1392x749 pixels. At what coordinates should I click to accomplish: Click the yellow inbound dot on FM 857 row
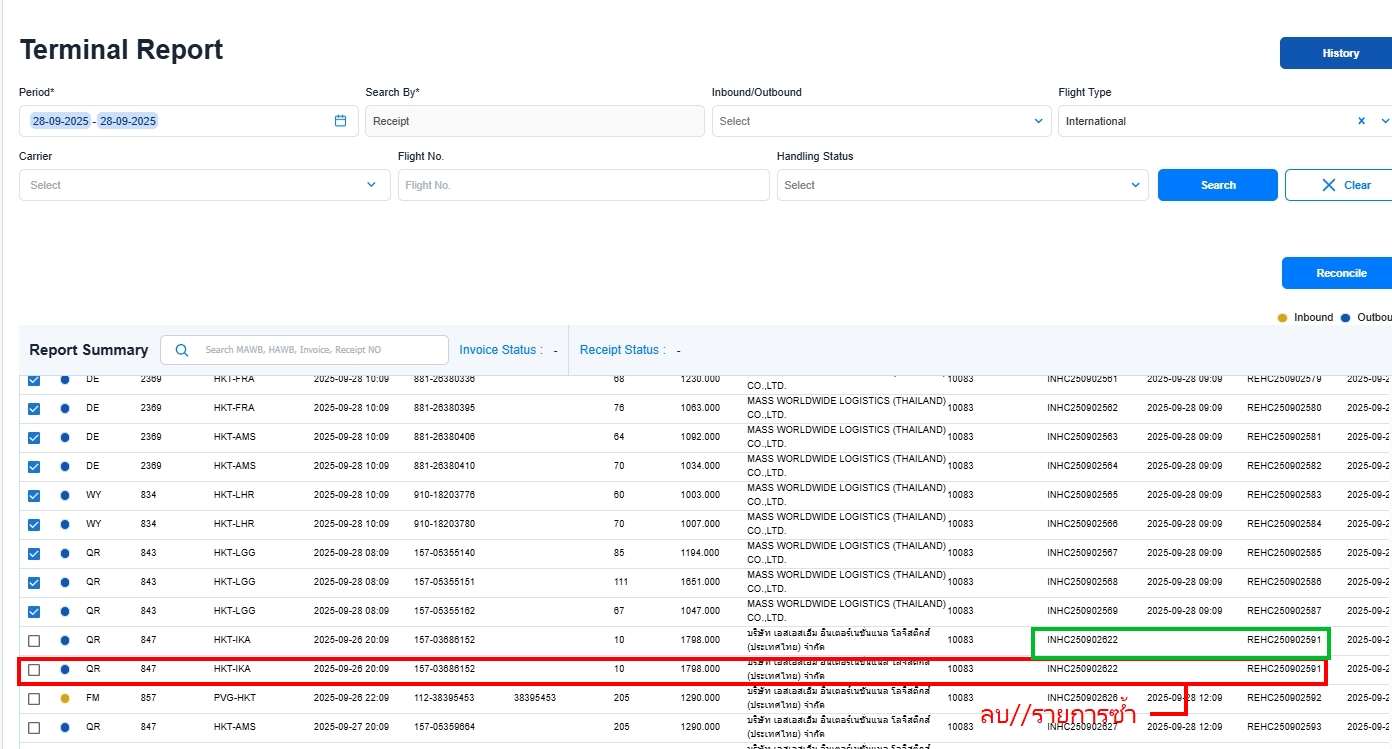click(65, 698)
